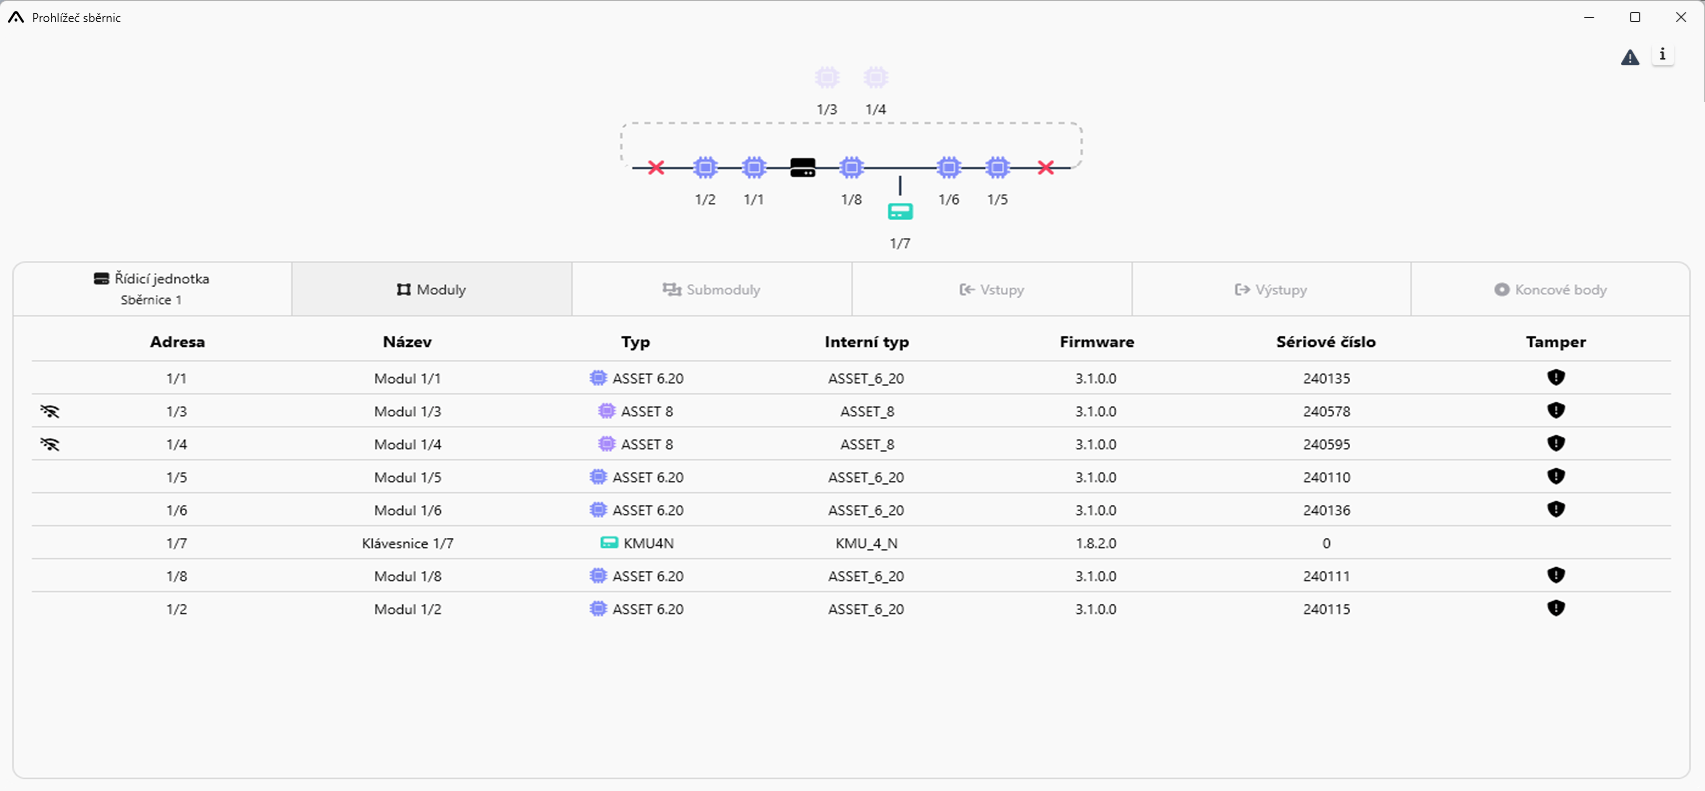The image size is (1705, 791).
Task: Open the Koncové body tab
Action: tap(1549, 290)
